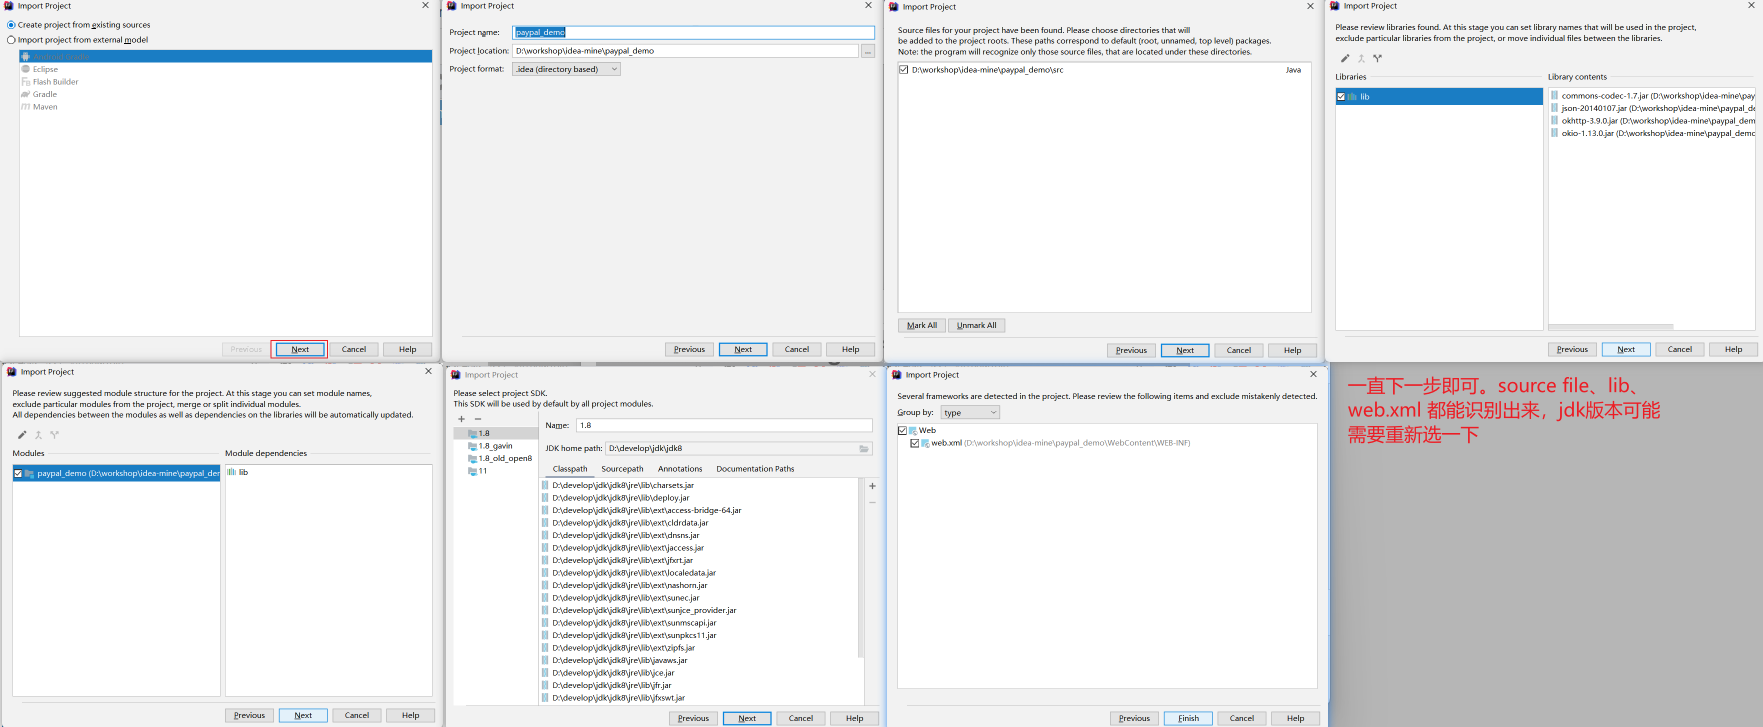Toggle the web.xml framework checkbox
The image size is (1763, 727).
pyautogui.click(x=915, y=443)
